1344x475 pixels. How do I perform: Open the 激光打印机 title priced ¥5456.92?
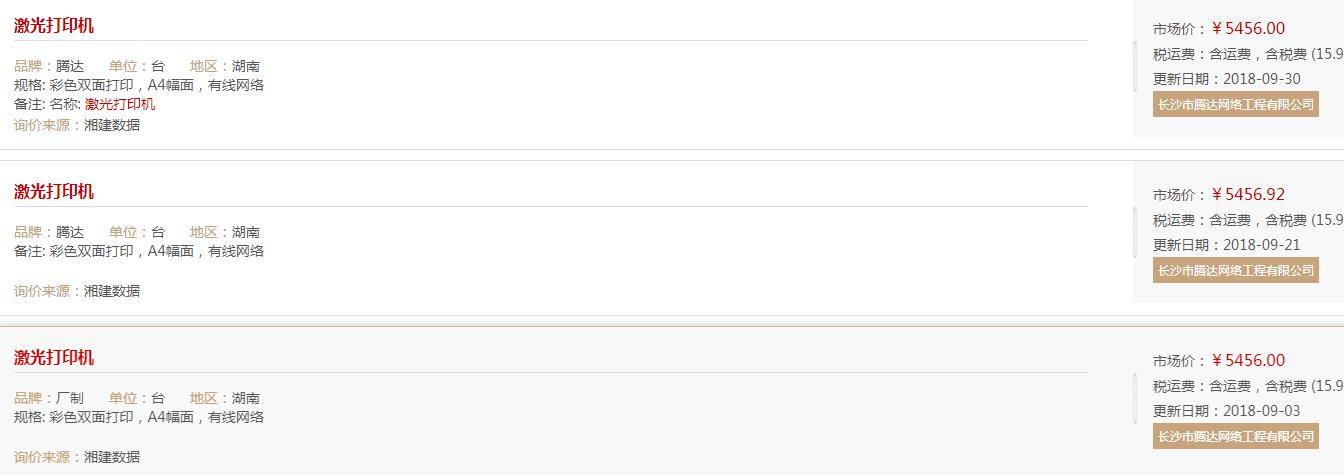tap(54, 192)
